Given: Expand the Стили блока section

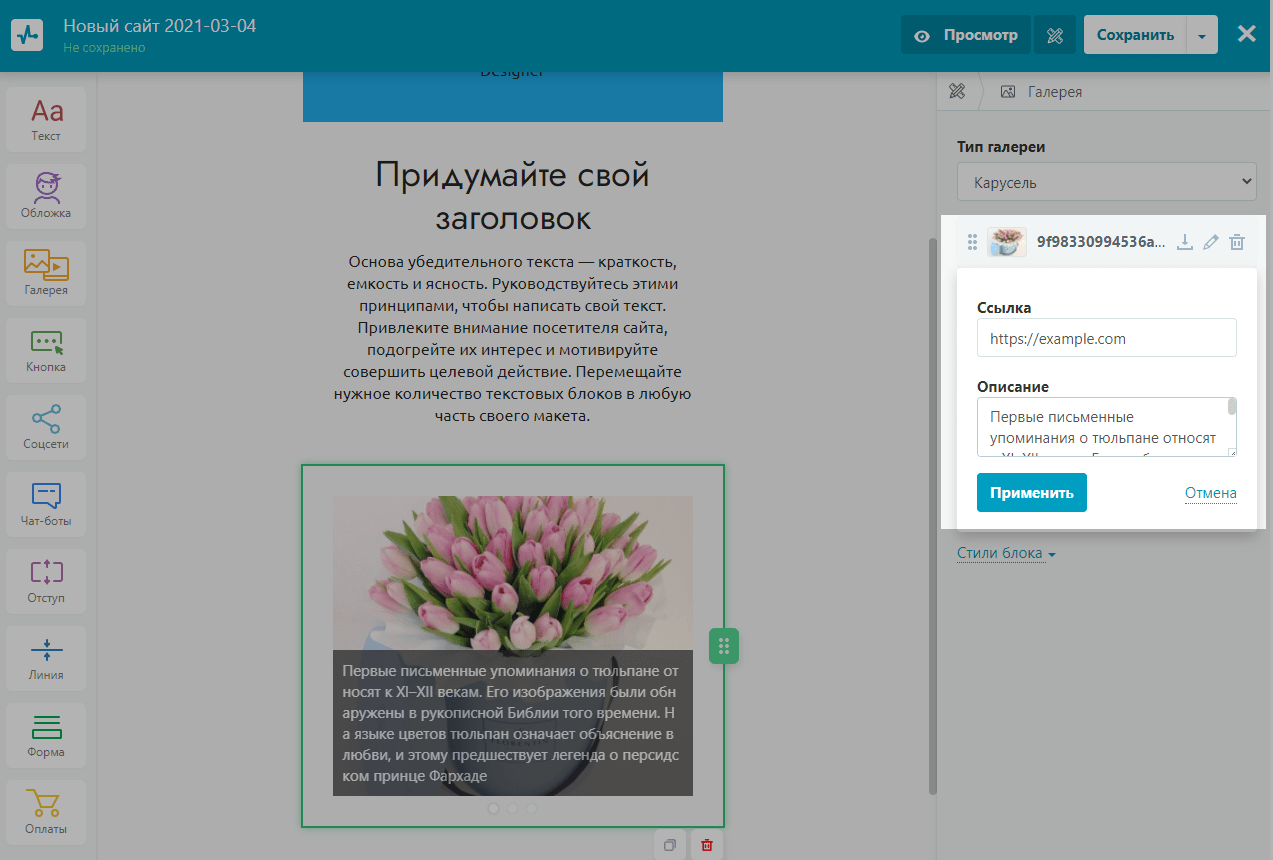Looking at the screenshot, I should (1005, 553).
